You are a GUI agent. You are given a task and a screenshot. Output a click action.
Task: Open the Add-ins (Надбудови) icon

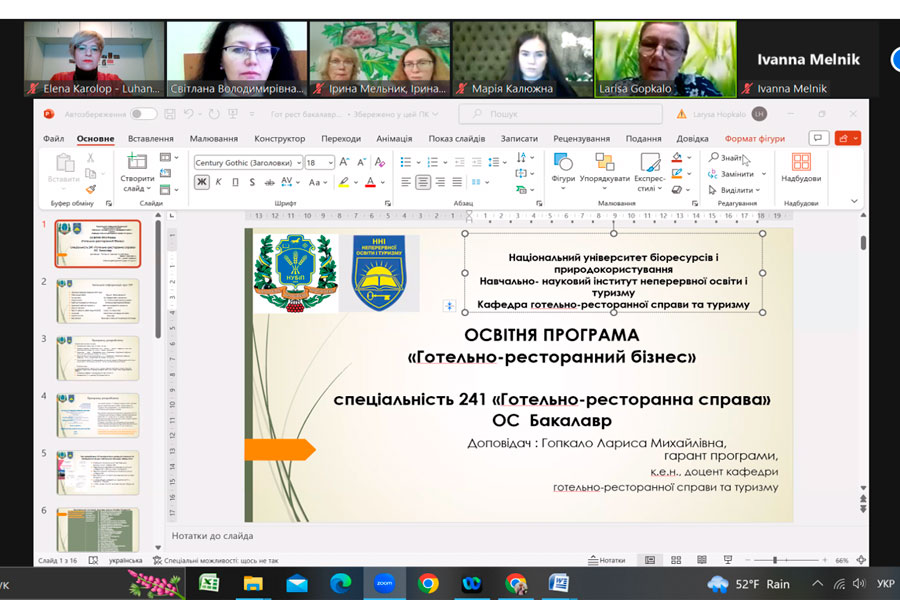tap(801, 168)
